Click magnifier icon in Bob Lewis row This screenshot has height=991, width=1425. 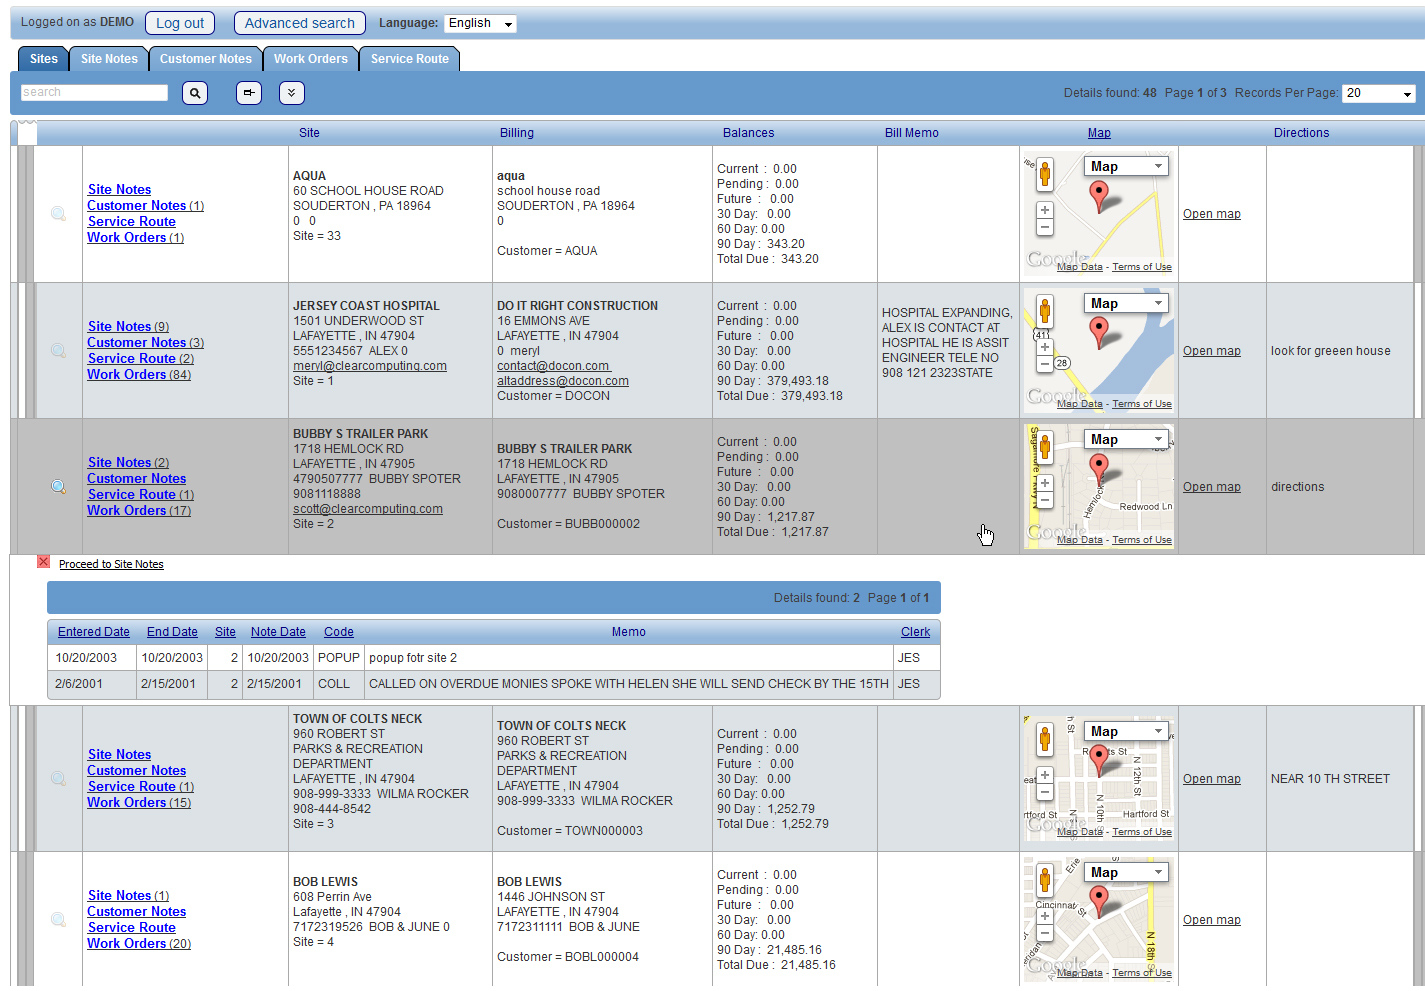coord(58,920)
